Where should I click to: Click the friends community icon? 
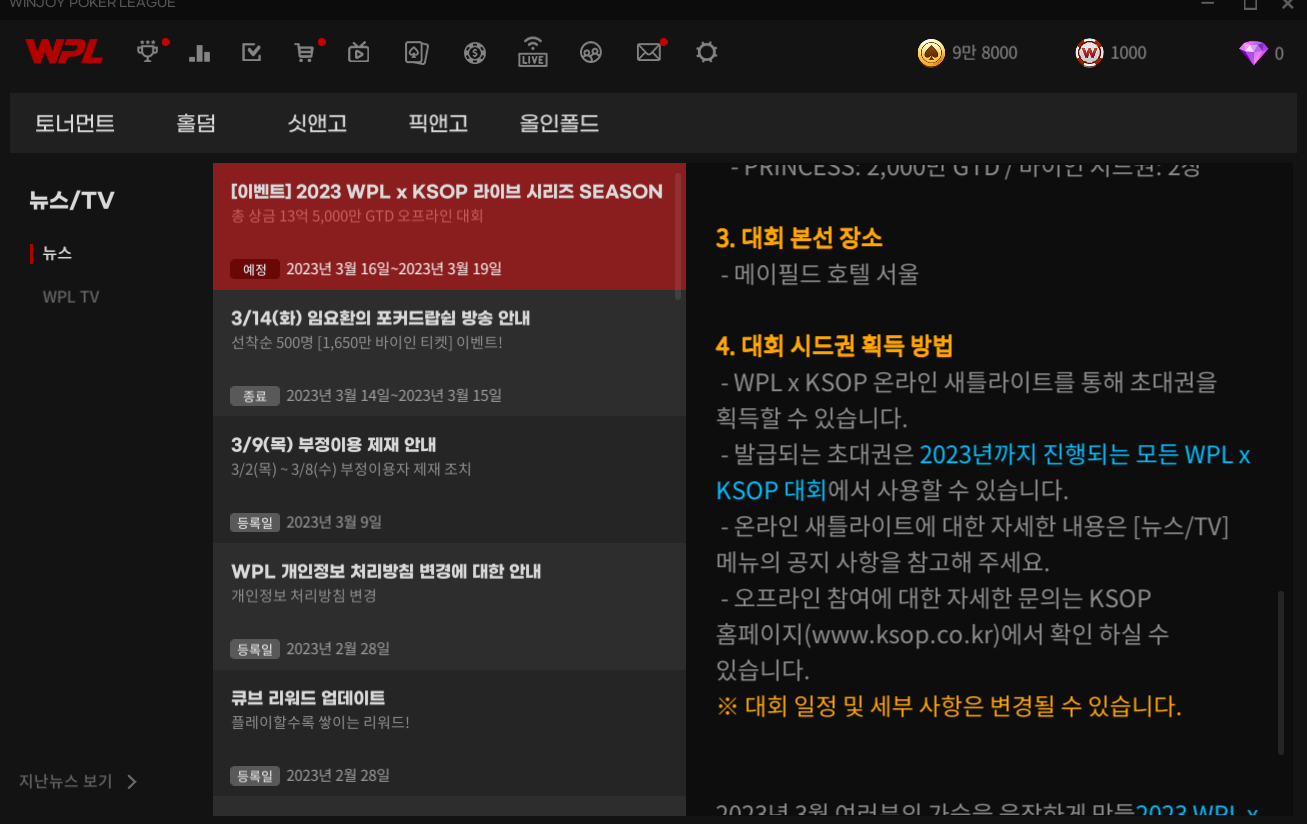pyautogui.click(x=591, y=52)
